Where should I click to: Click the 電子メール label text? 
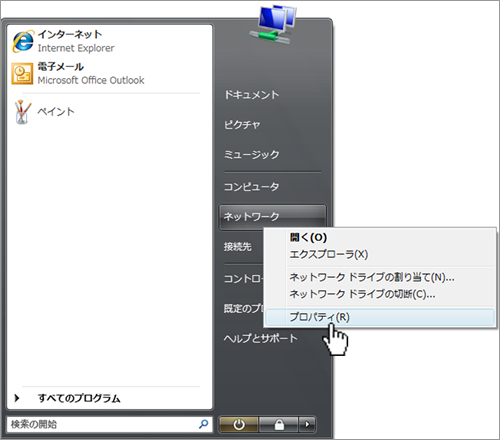pos(61,67)
